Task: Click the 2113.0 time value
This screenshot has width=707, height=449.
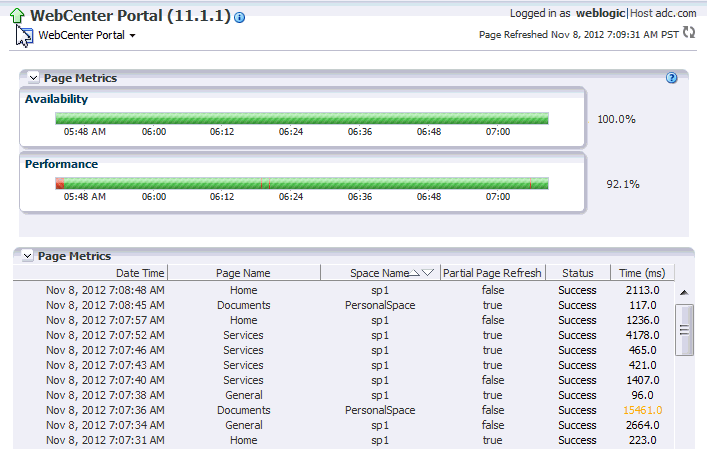Action: coord(643,290)
